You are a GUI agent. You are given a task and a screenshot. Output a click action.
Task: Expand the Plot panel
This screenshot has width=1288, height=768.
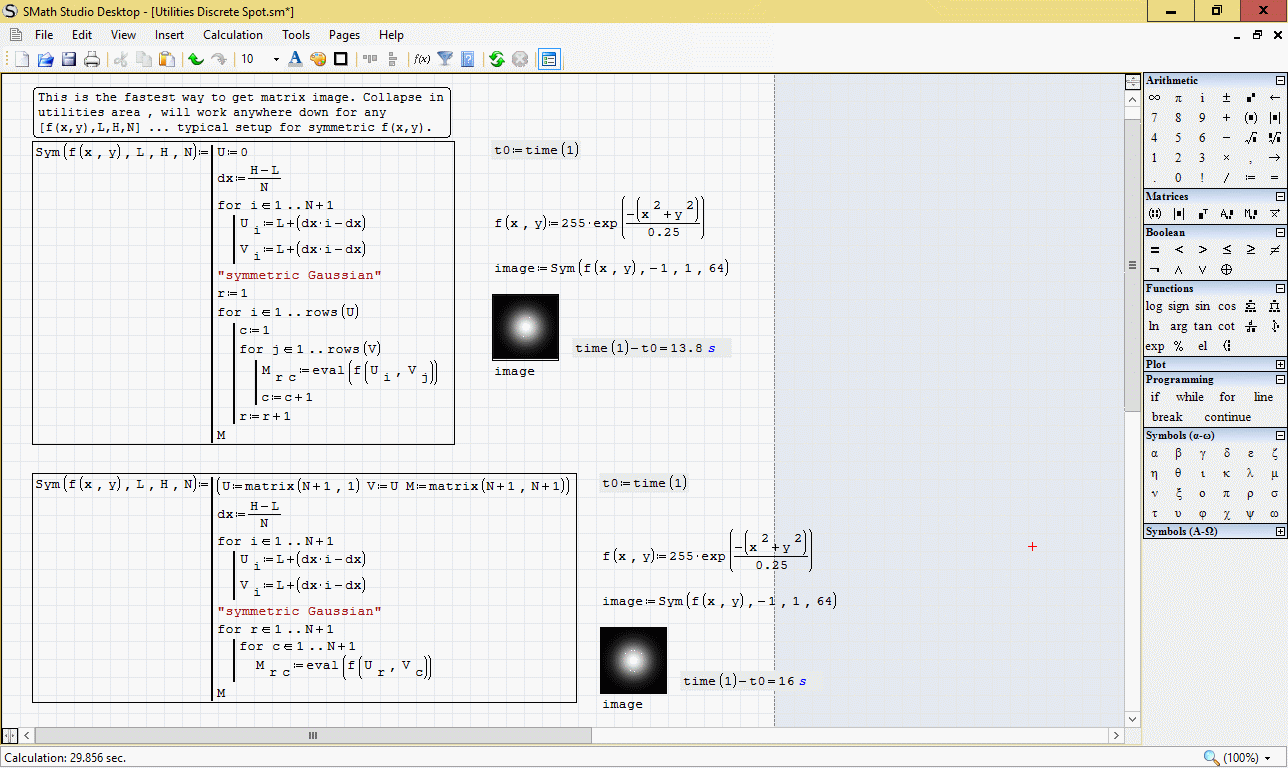click(x=1280, y=365)
